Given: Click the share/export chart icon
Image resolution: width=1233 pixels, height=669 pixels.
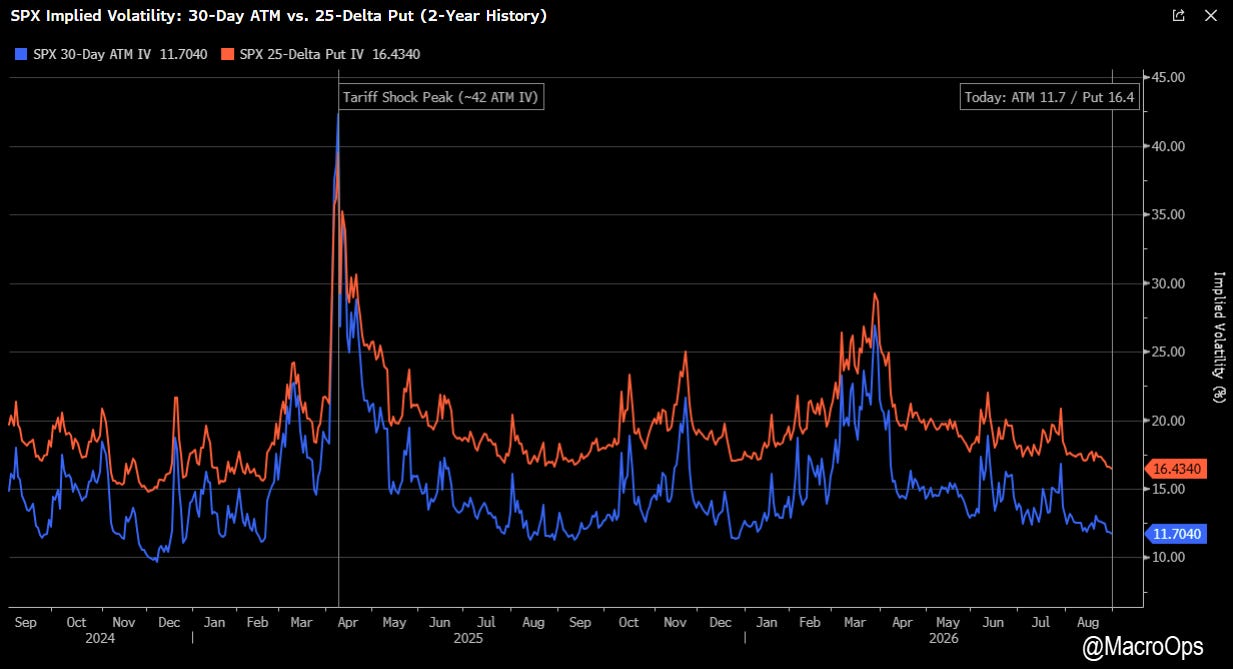Looking at the screenshot, I should (x=1179, y=15).
